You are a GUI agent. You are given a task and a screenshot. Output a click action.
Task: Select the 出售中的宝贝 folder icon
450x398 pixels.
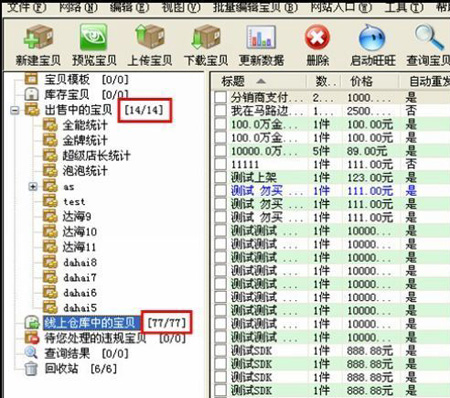32,110
